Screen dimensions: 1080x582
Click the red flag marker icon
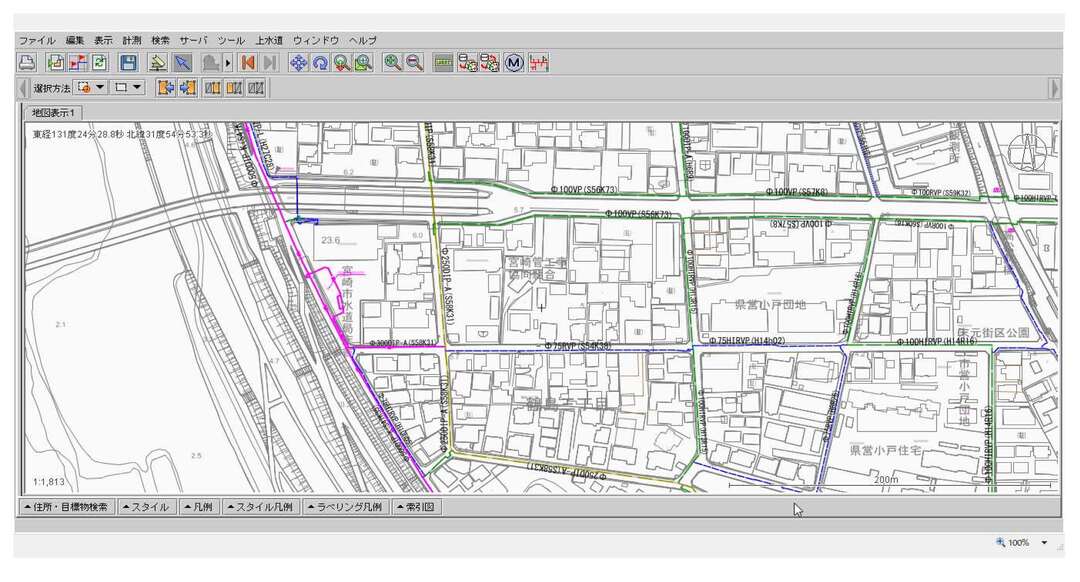click(78, 63)
